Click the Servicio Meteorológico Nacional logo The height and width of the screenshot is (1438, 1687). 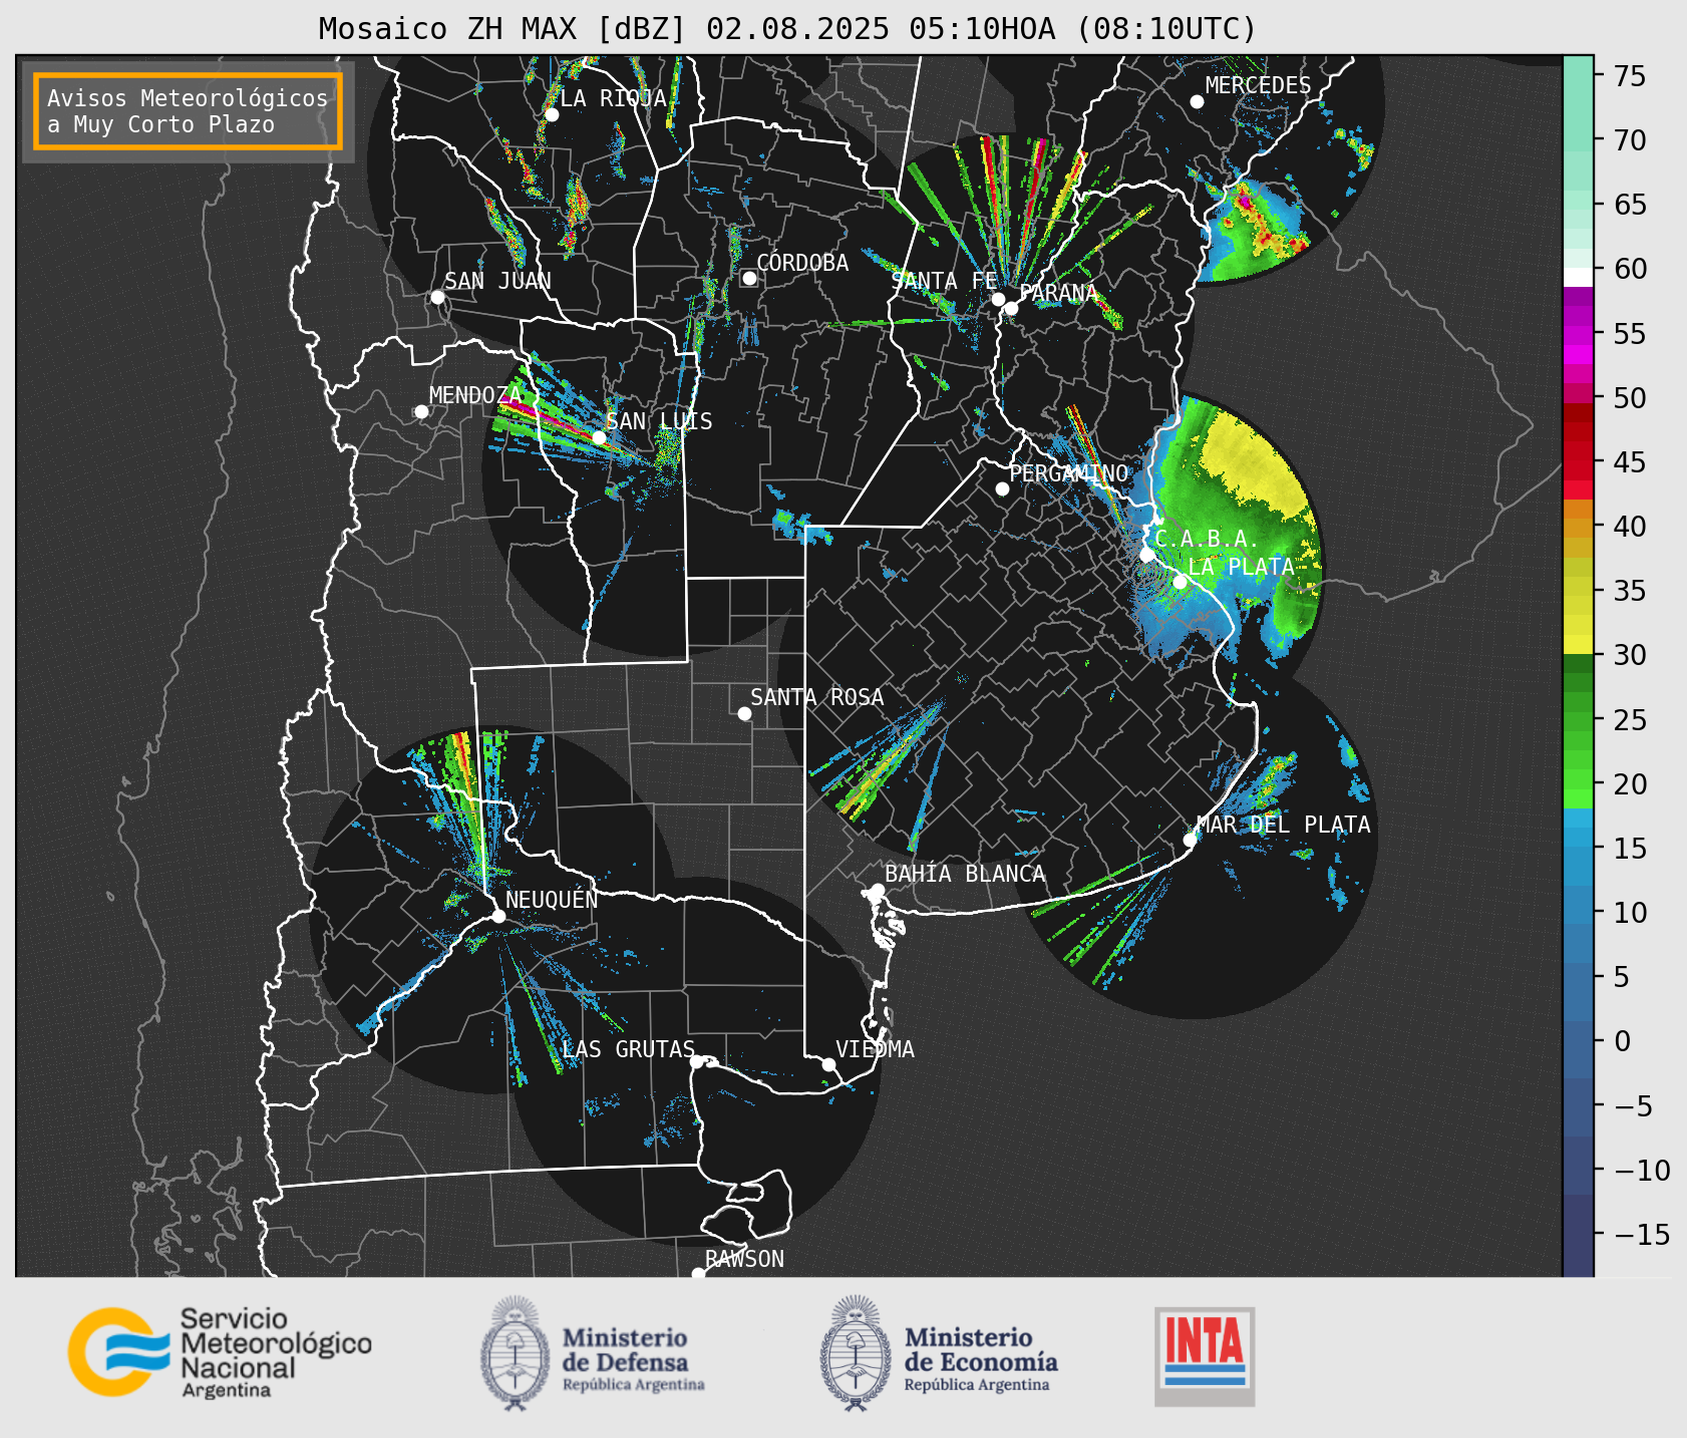point(219,1352)
